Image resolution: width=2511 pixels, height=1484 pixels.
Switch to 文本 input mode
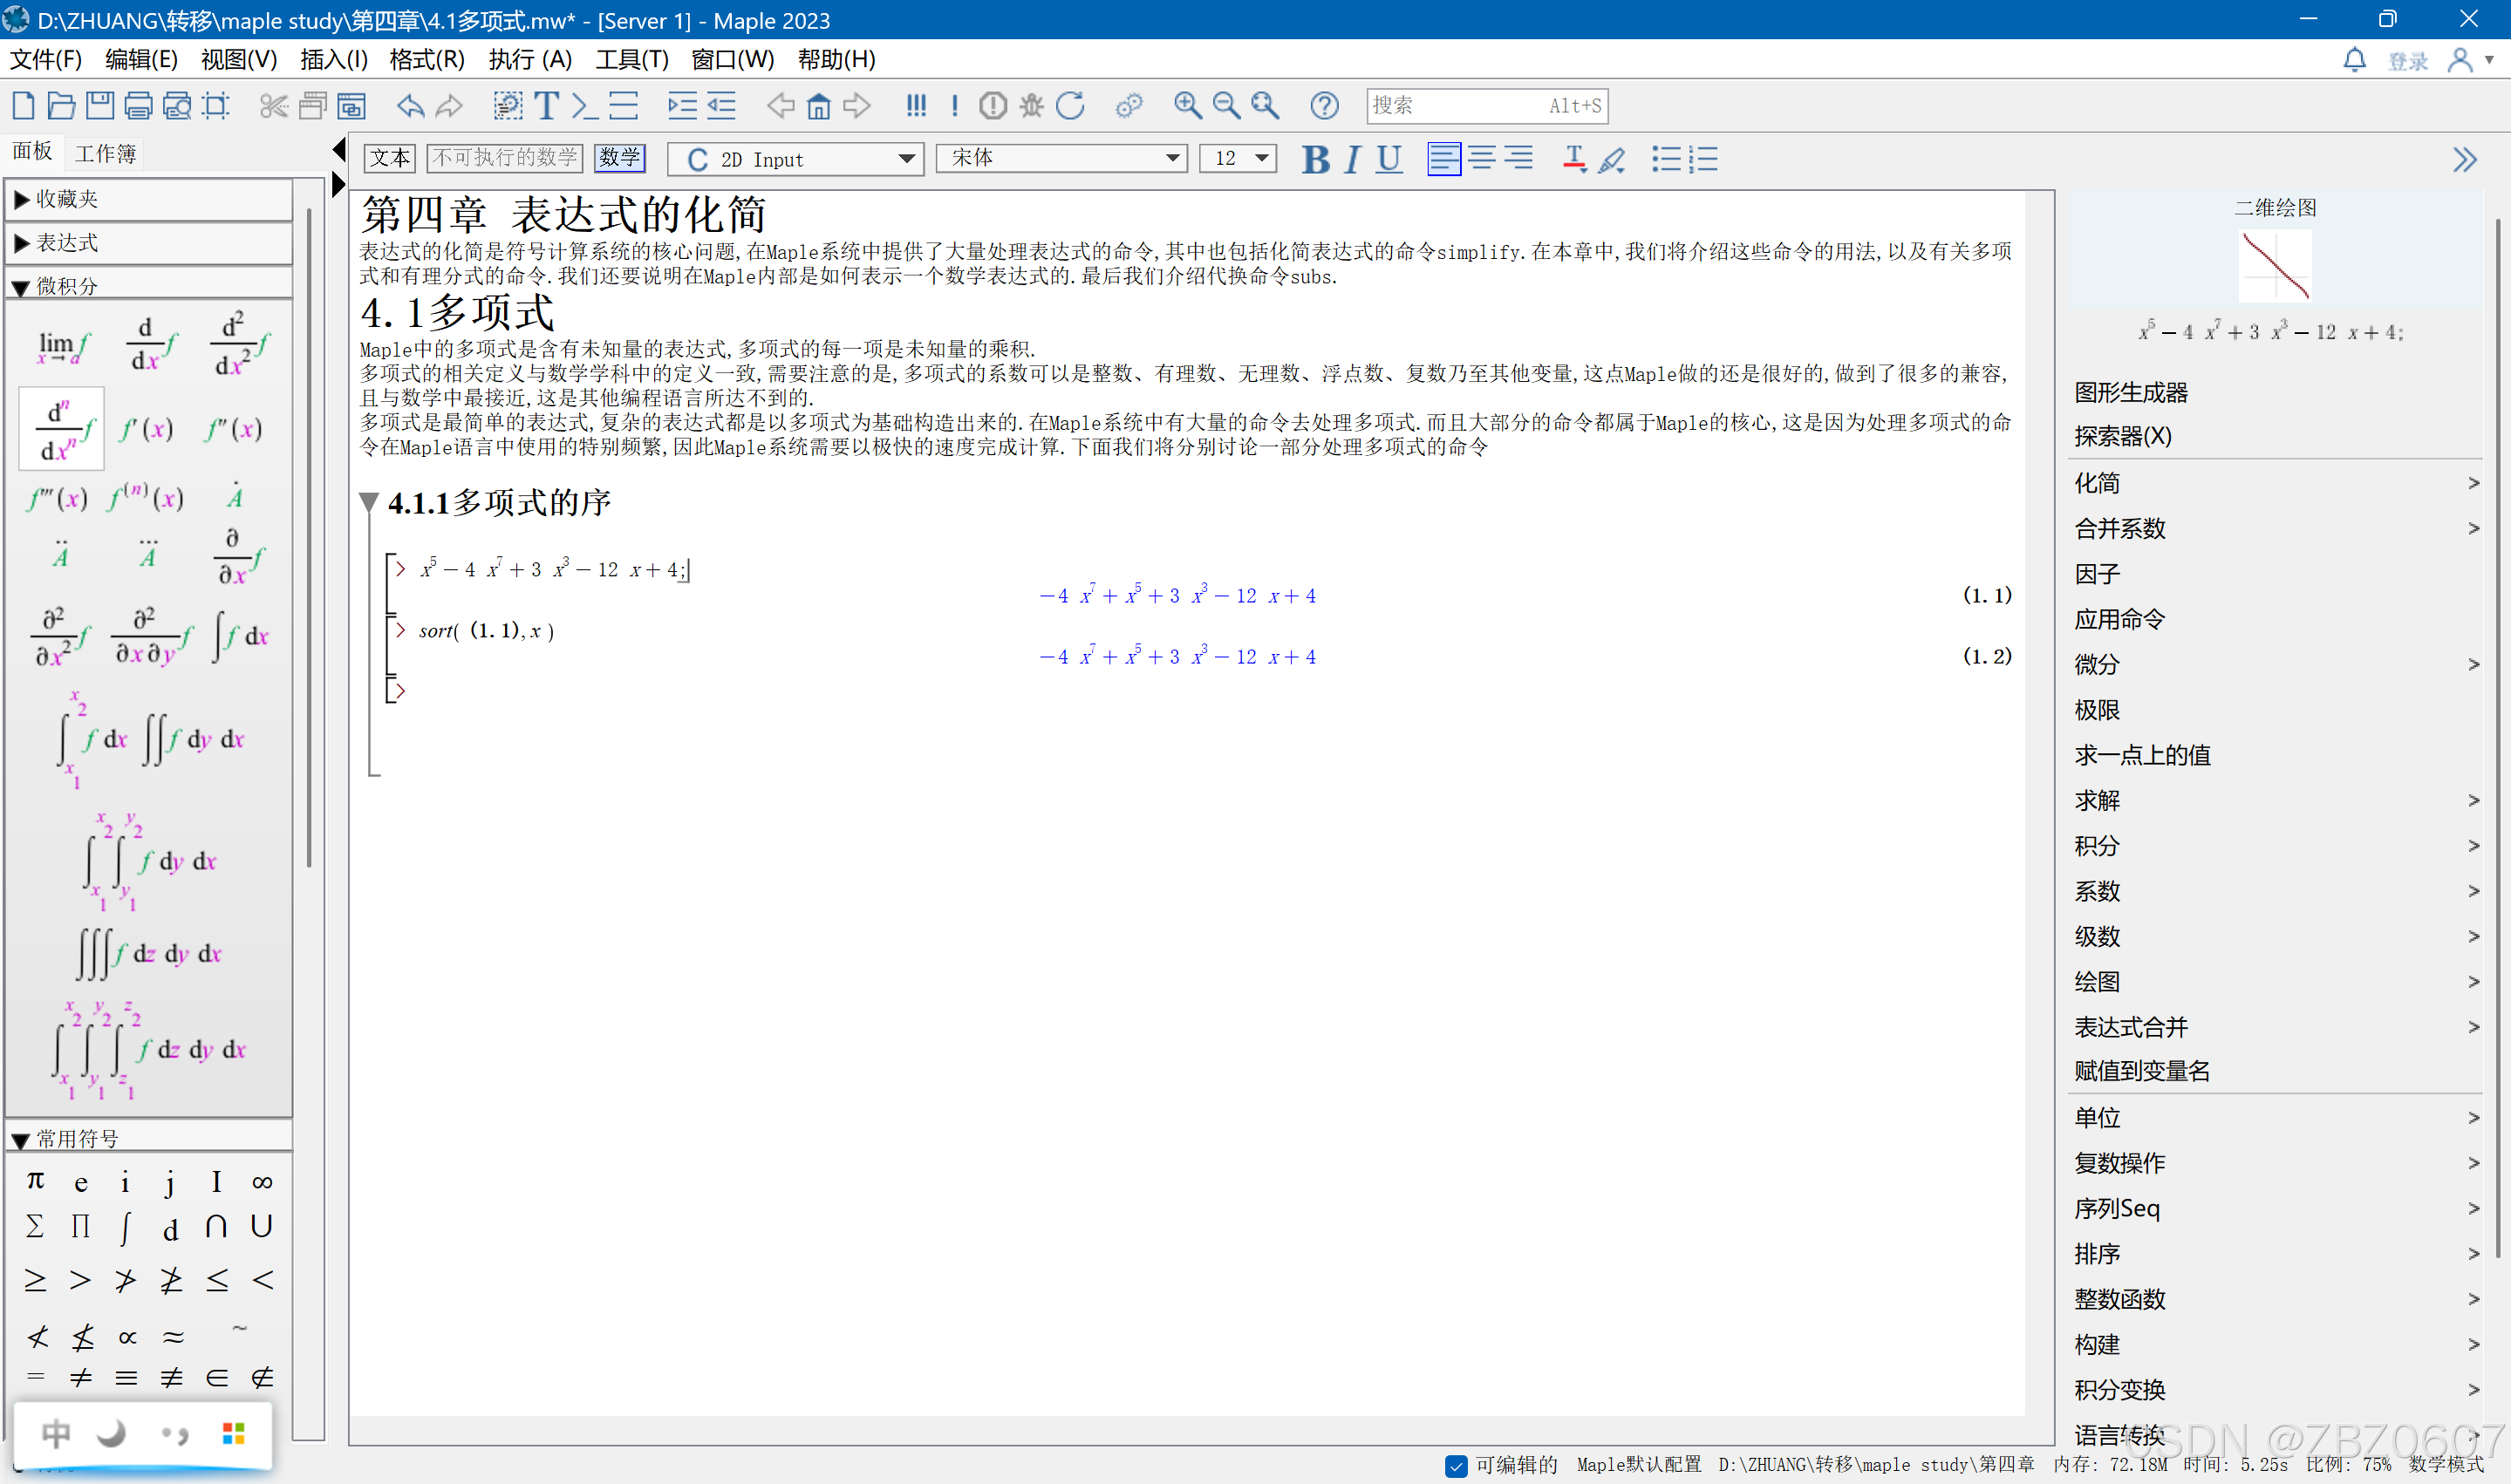point(389,158)
